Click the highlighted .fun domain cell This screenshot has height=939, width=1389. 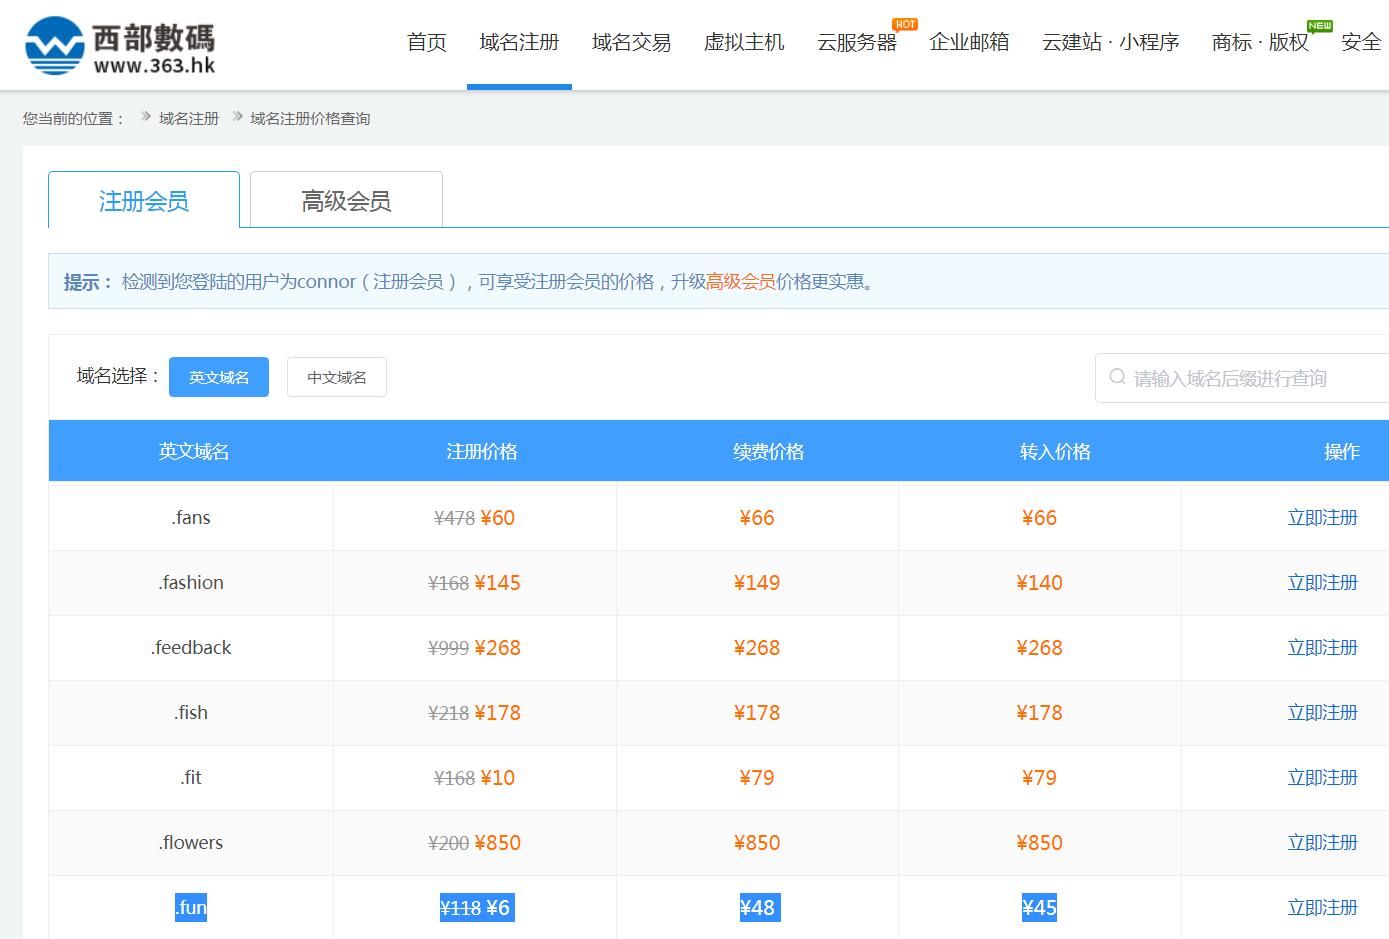pyautogui.click(x=191, y=907)
